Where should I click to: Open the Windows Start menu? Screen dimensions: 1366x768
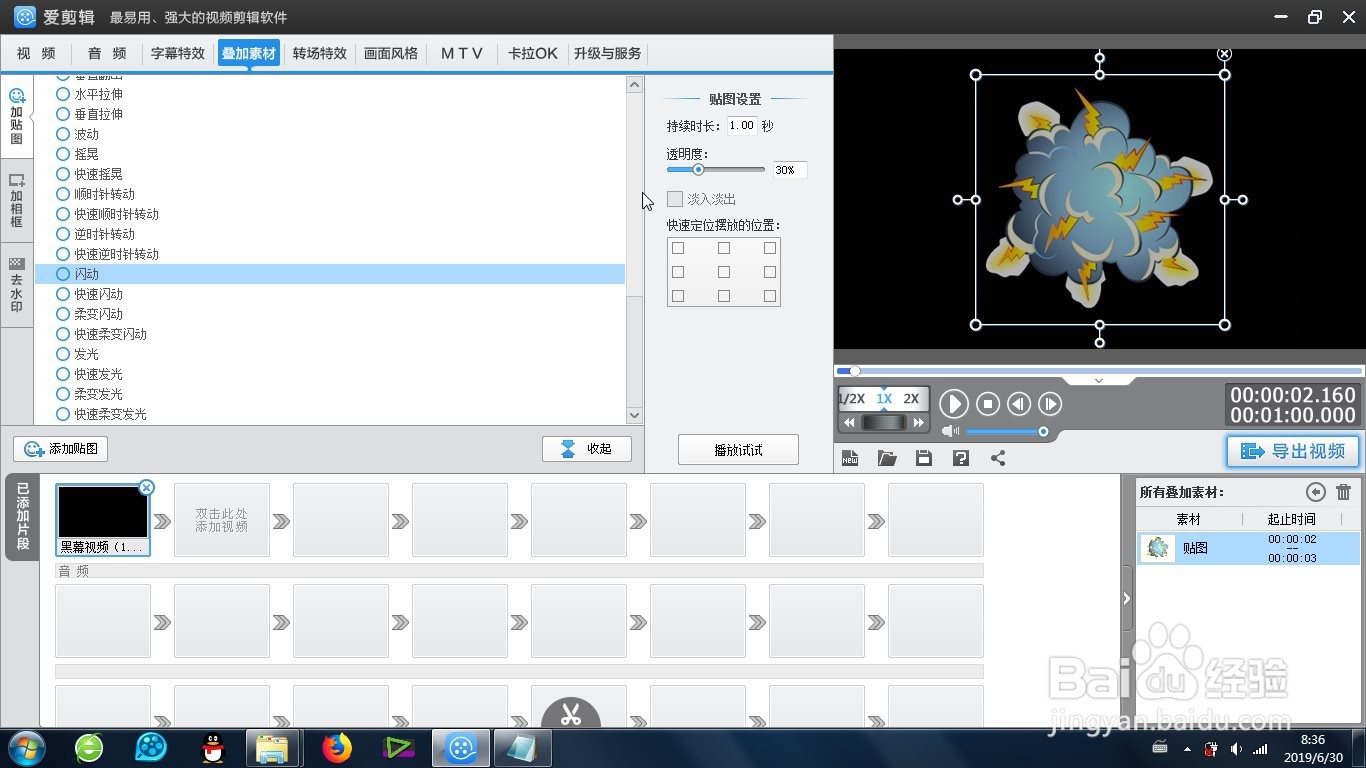pos(27,748)
